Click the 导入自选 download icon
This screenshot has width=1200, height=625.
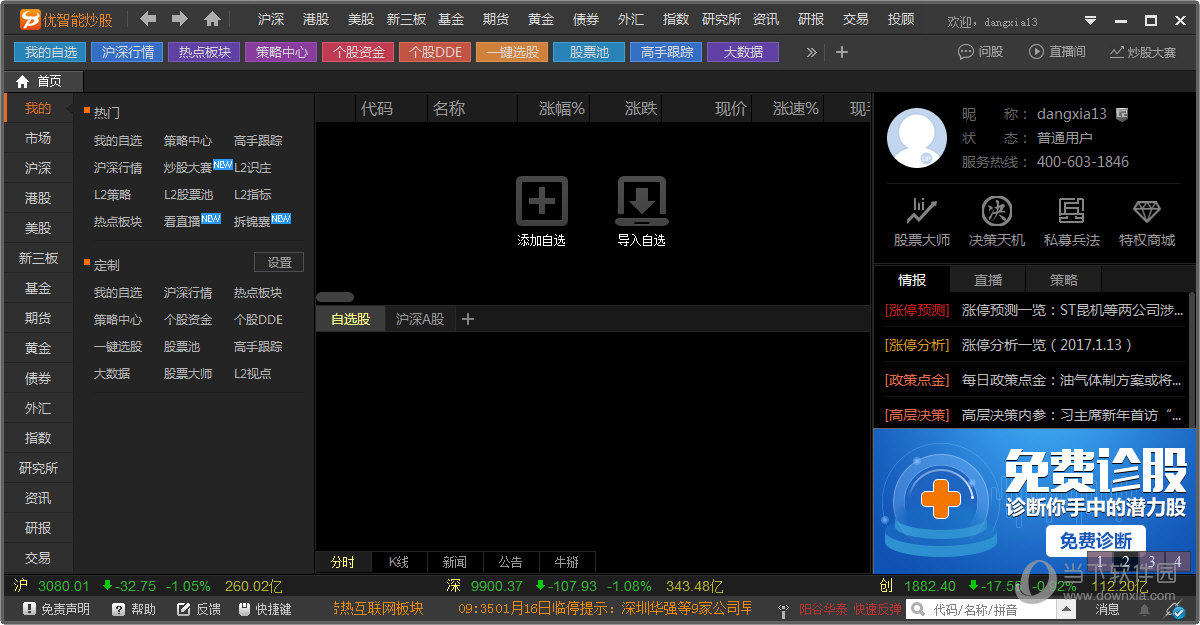641,200
